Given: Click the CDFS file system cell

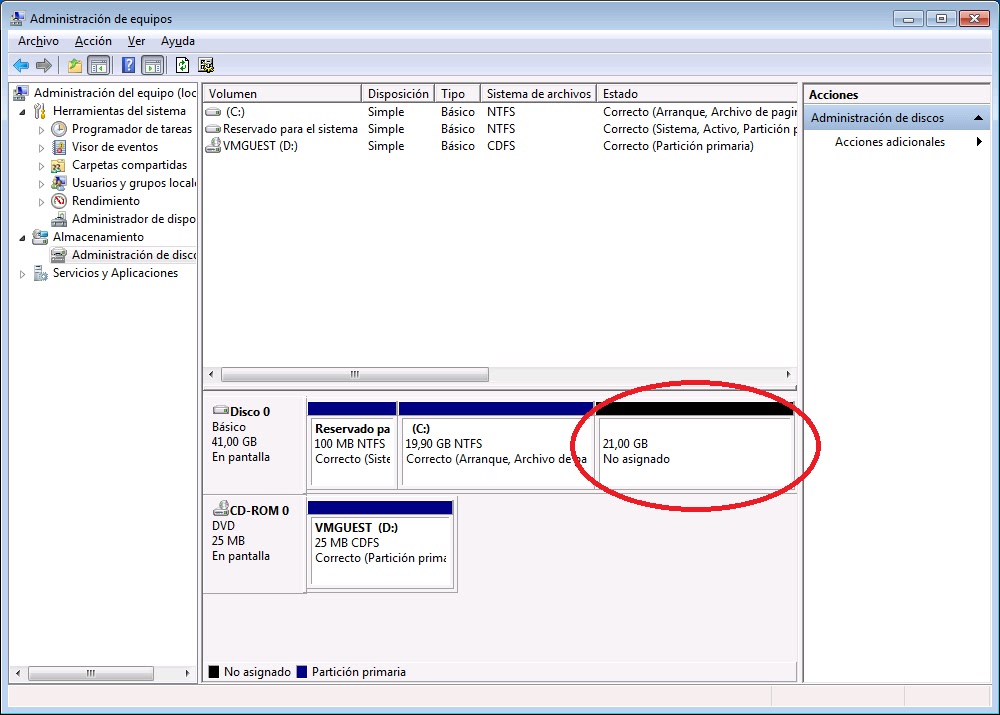Looking at the screenshot, I should (x=501, y=146).
